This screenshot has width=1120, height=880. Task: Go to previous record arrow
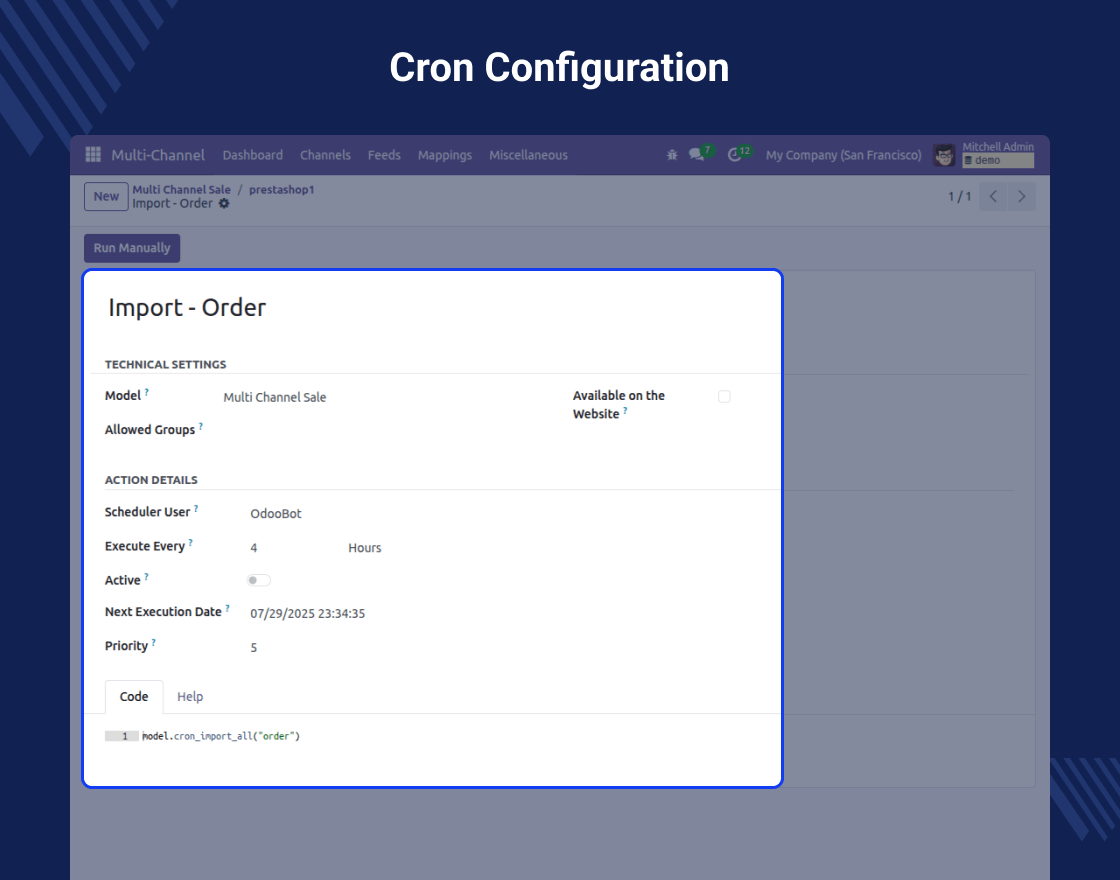994,196
